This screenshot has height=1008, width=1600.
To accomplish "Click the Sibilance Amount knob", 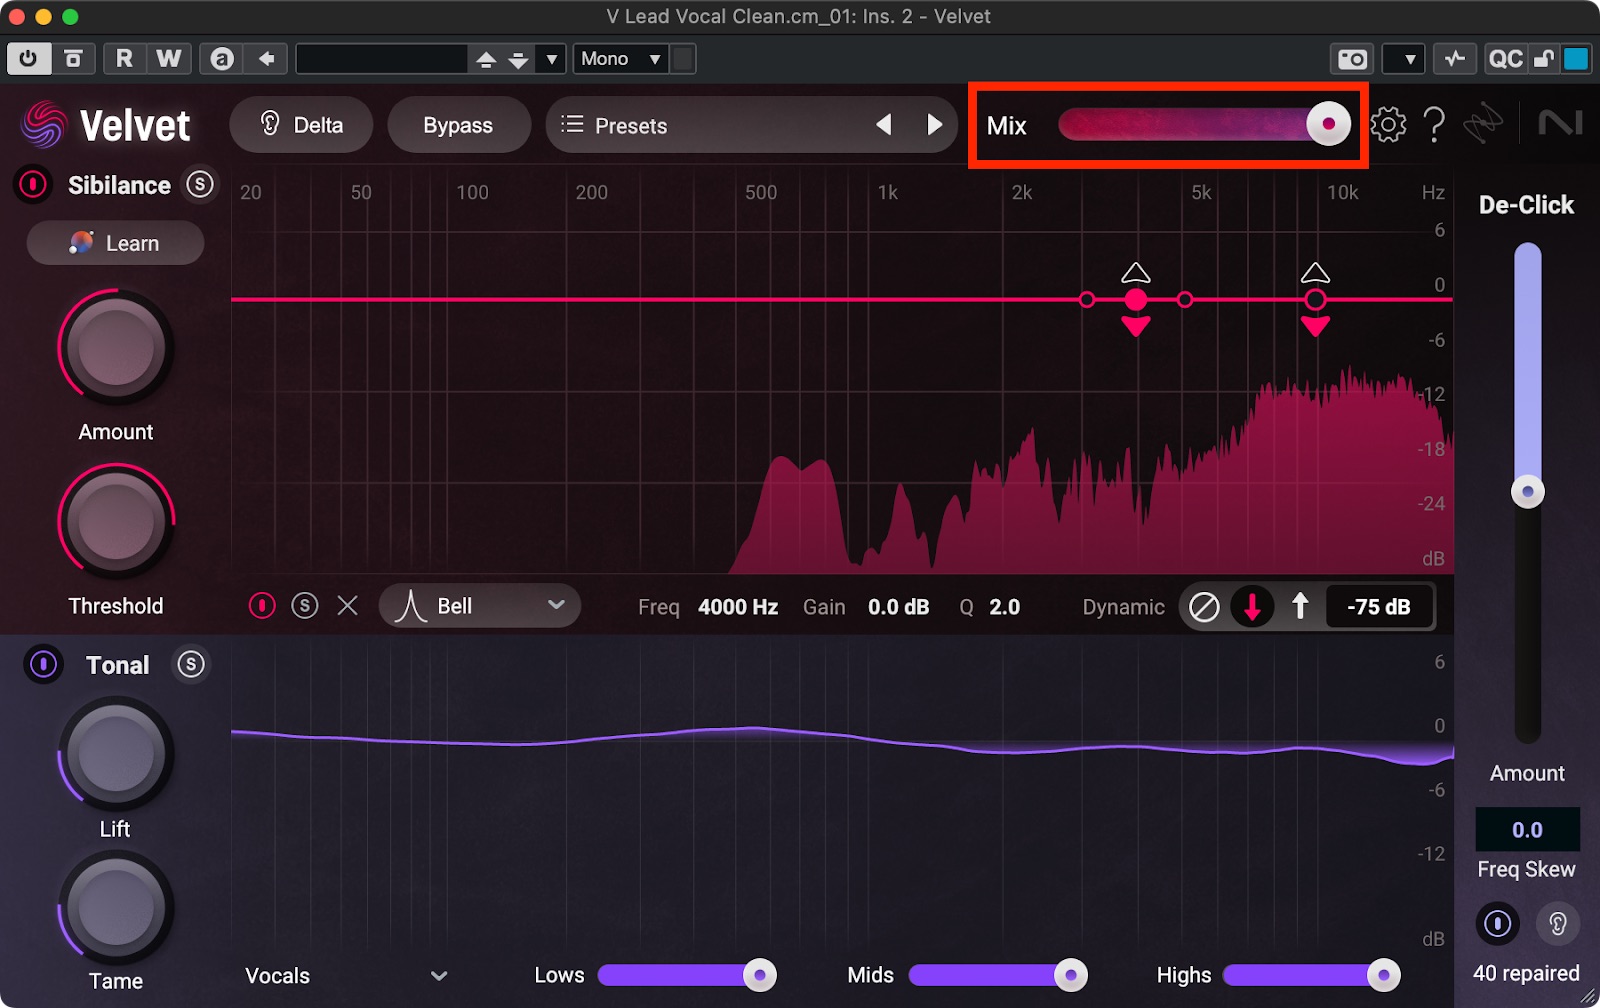I will [116, 348].
